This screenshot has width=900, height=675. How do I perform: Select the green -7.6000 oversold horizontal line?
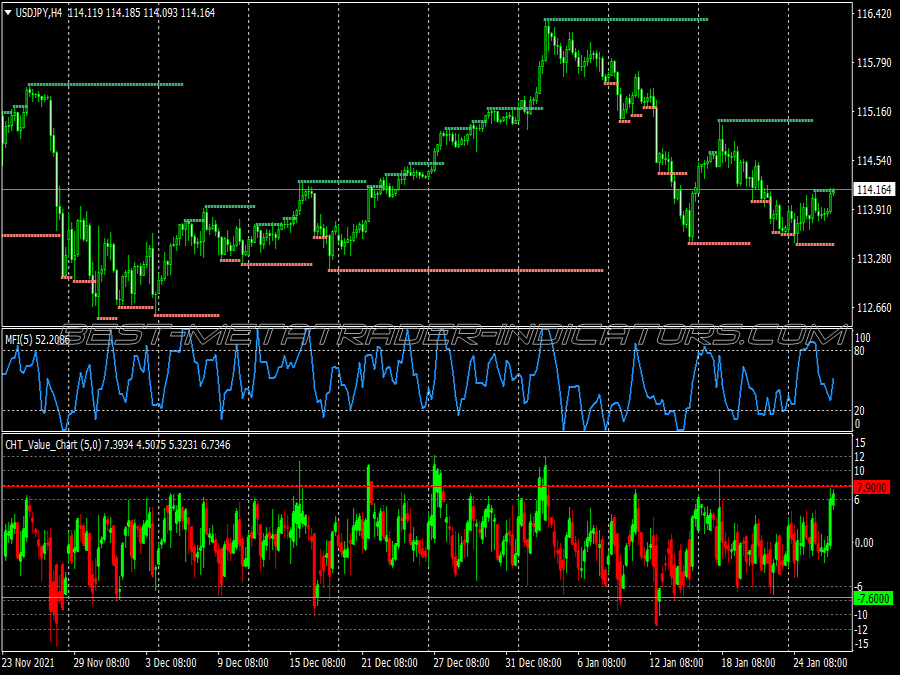point(427,598)
